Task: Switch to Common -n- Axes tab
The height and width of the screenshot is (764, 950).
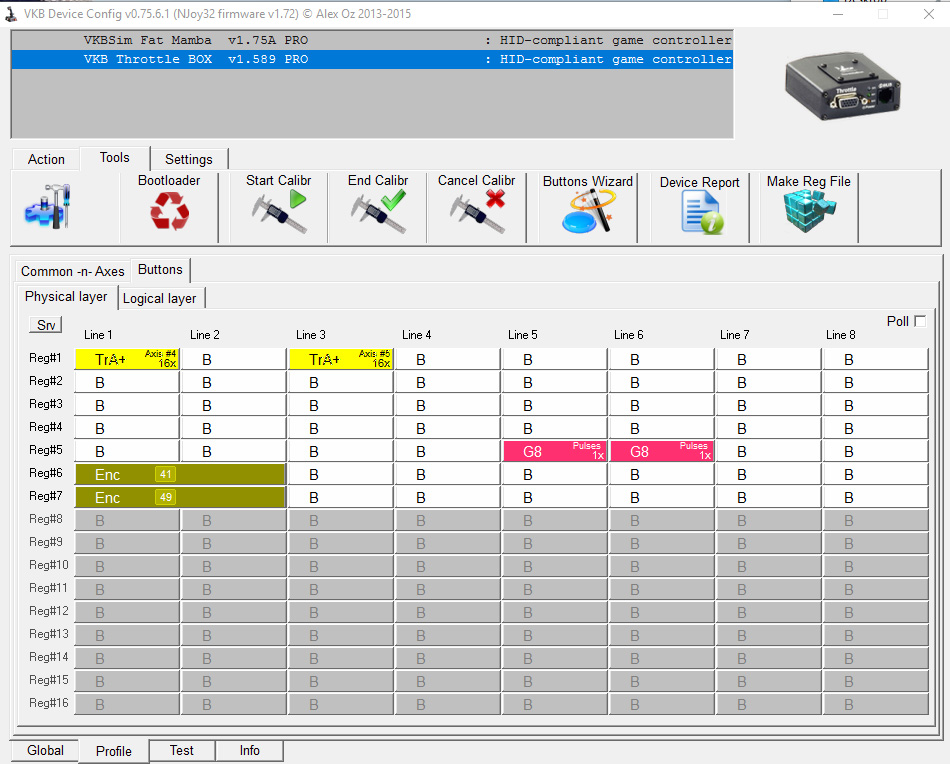Action: coord(73,271)
